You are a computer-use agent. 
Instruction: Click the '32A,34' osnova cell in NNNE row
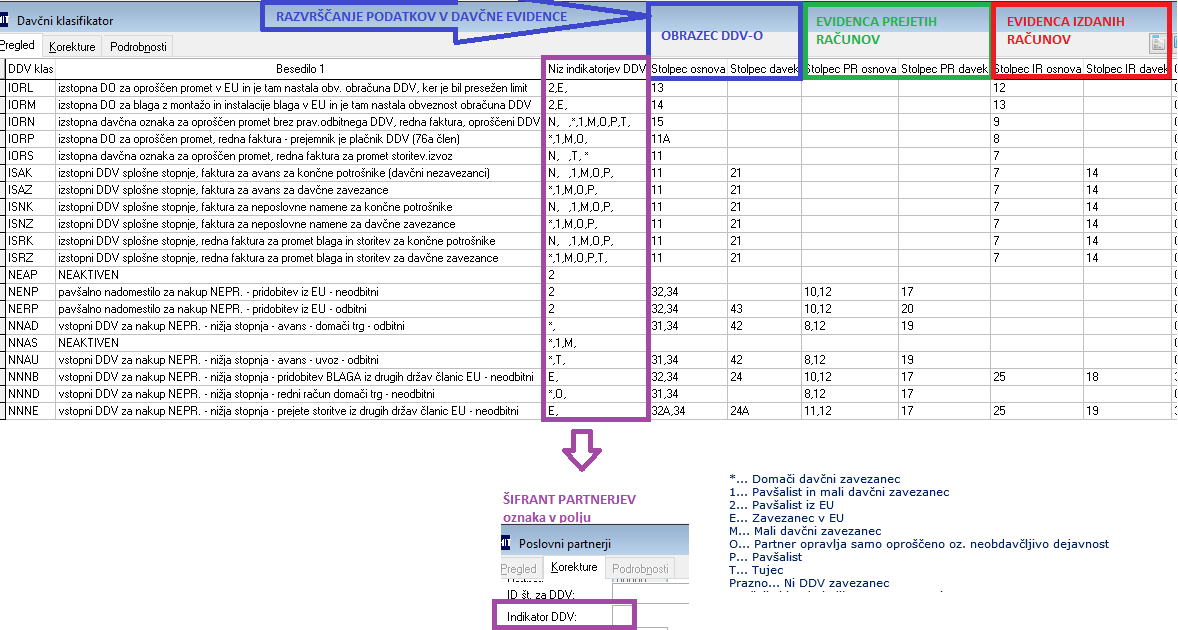tap(688, 411)
